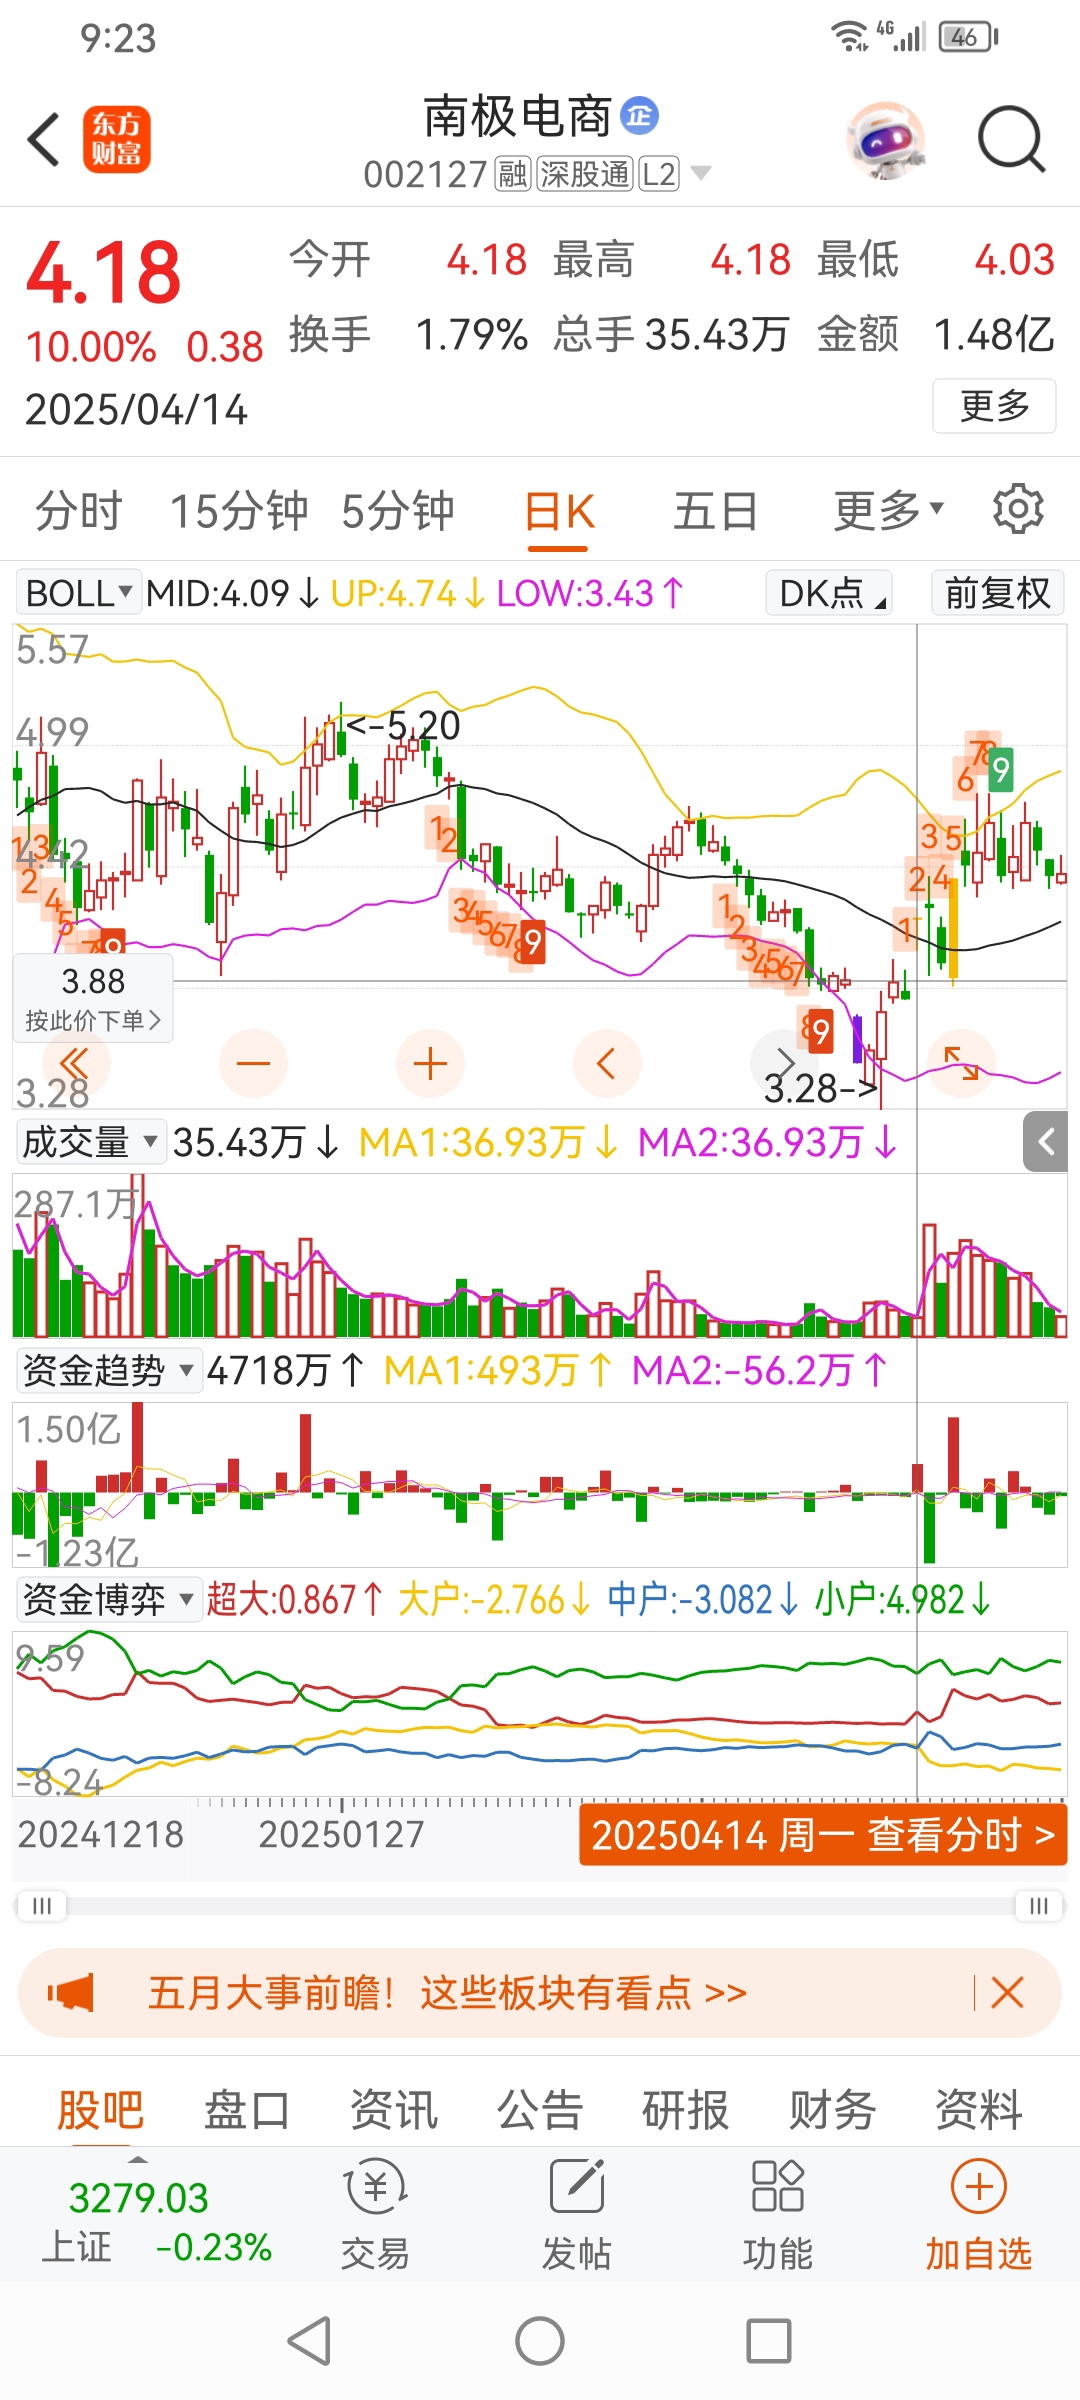Open 功能 functions icon
Viewport: 1080px width, 2400px height.
click(x=778, y=2214)
